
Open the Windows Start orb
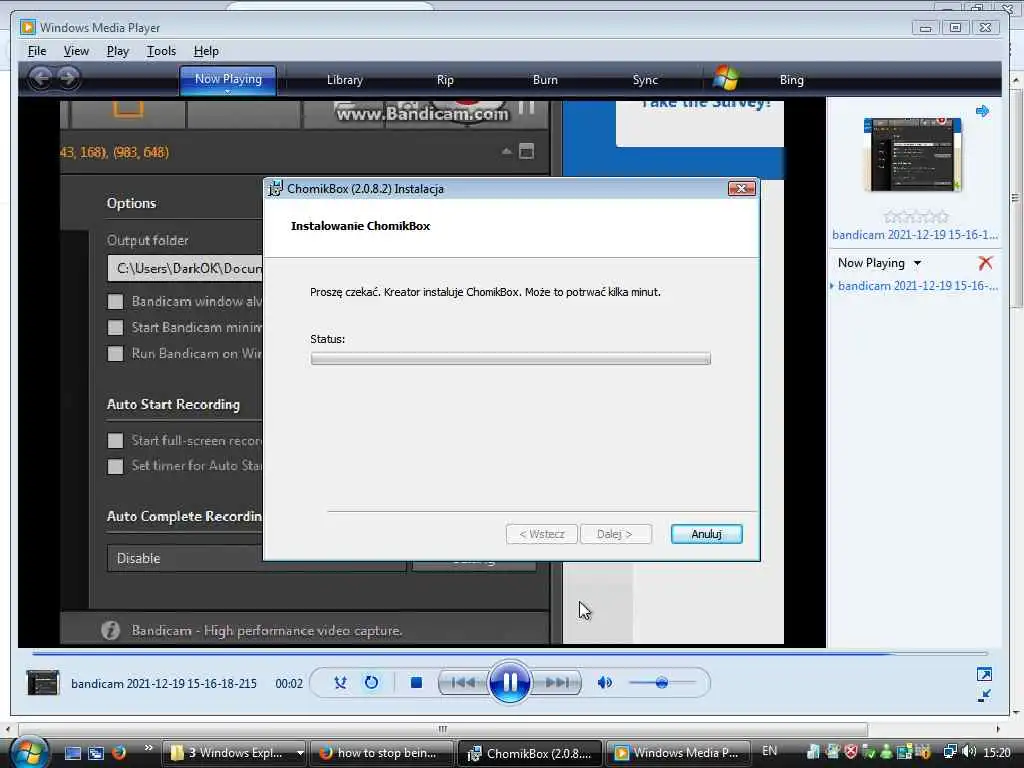(29, 752)
